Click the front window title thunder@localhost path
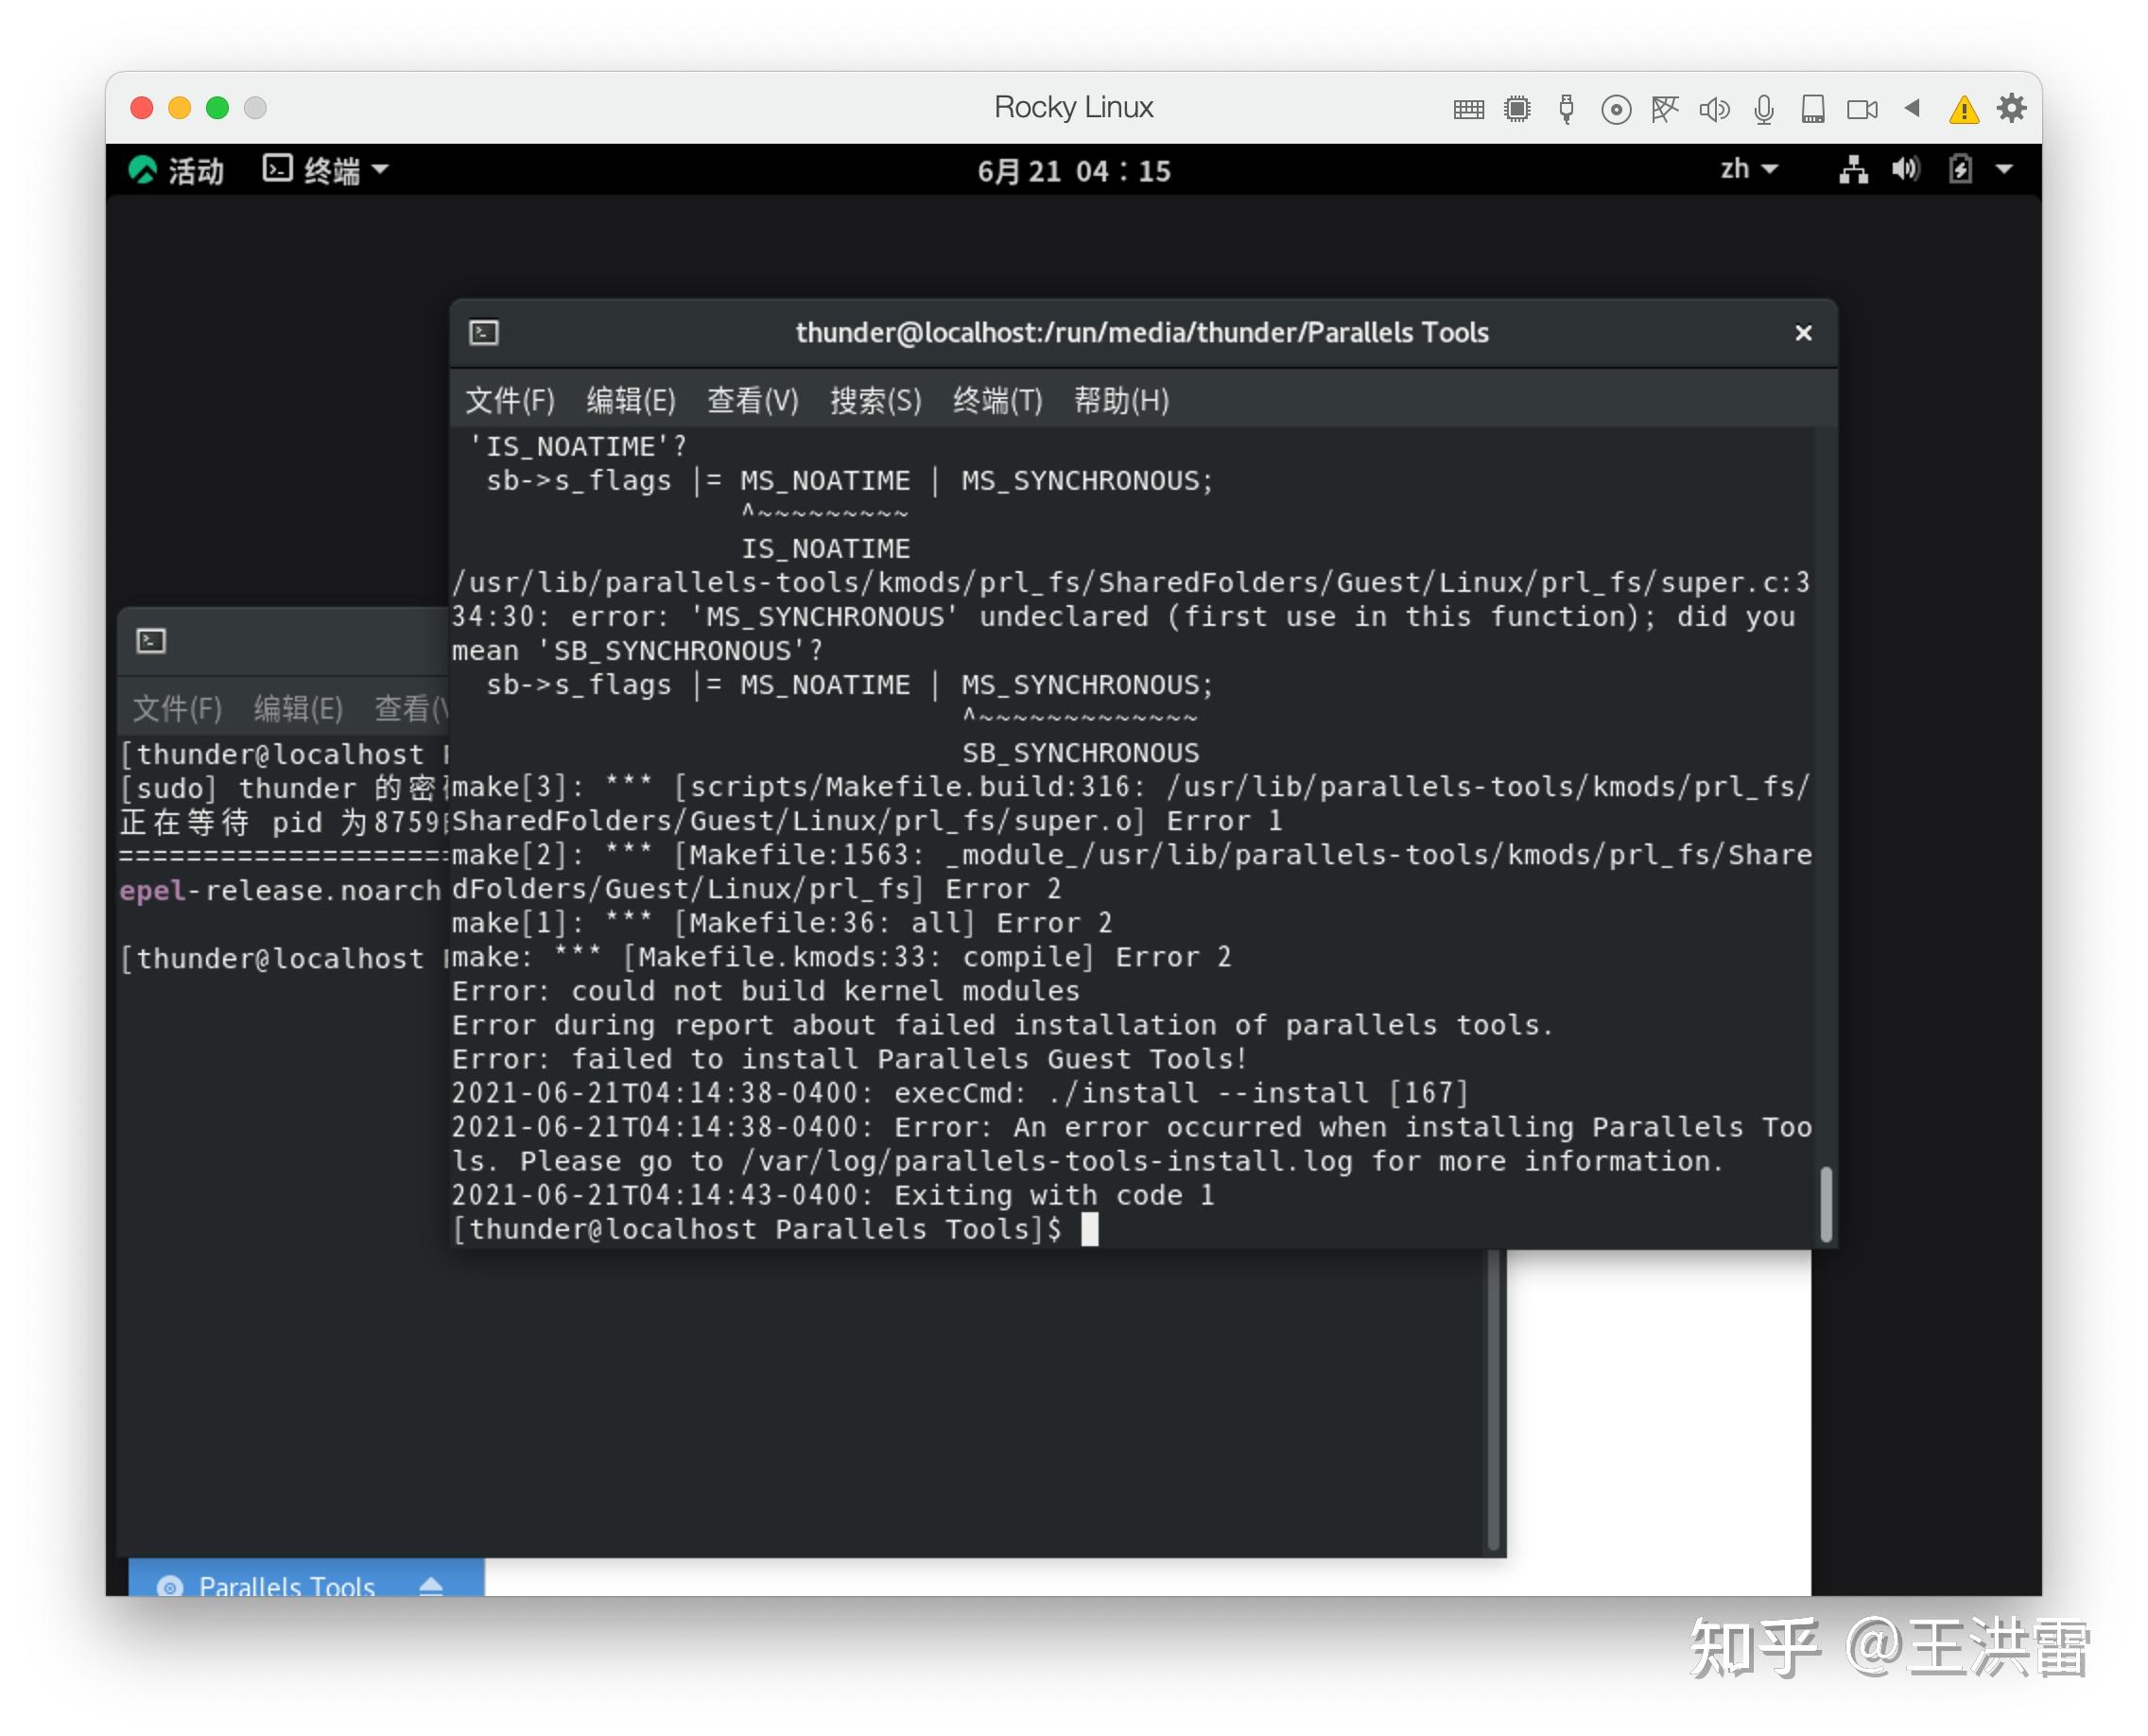This screenshot has width=2148, height=1736. (1142, 333)
